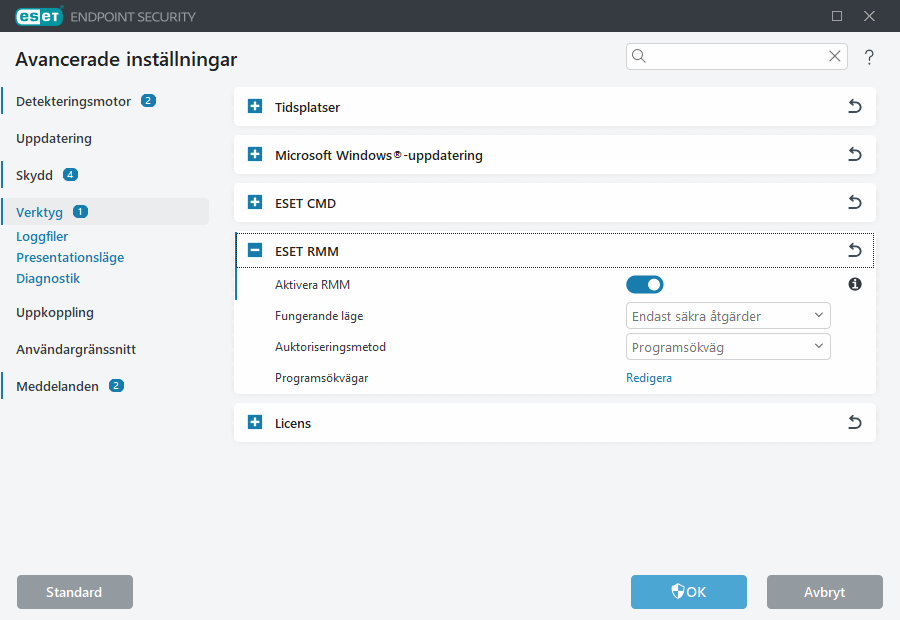The image size is (900, 620).
Task: Expand the Microsoft Windows-uppdatering section
Action: [254, 155]
